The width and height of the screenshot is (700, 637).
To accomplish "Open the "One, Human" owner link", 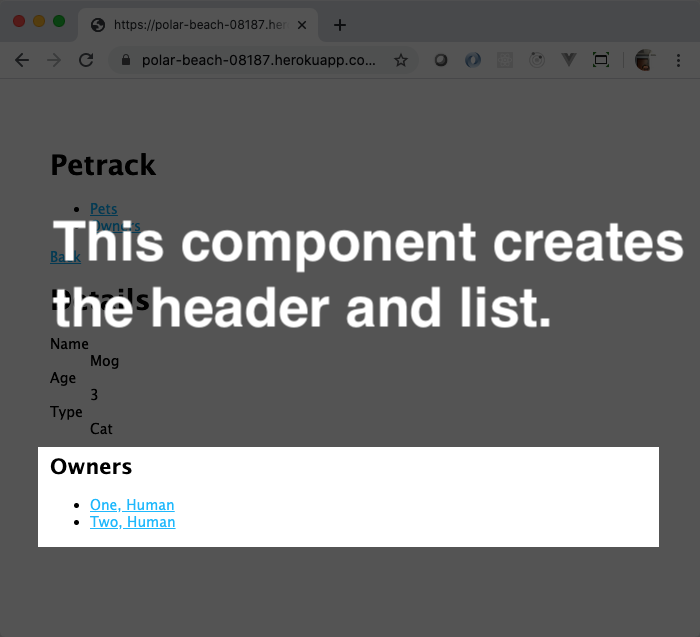I will [x=132, y=505].
